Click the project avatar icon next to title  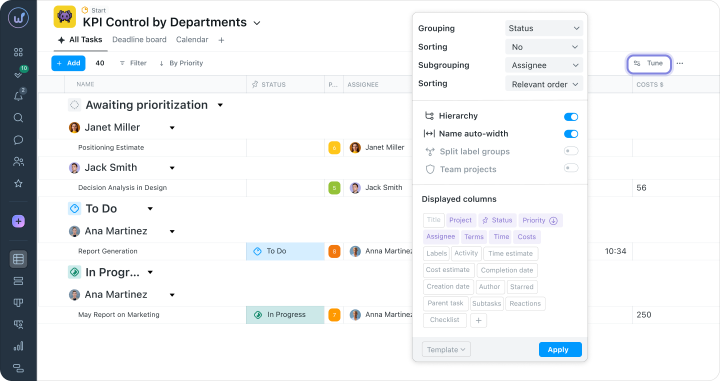point(65,17)
